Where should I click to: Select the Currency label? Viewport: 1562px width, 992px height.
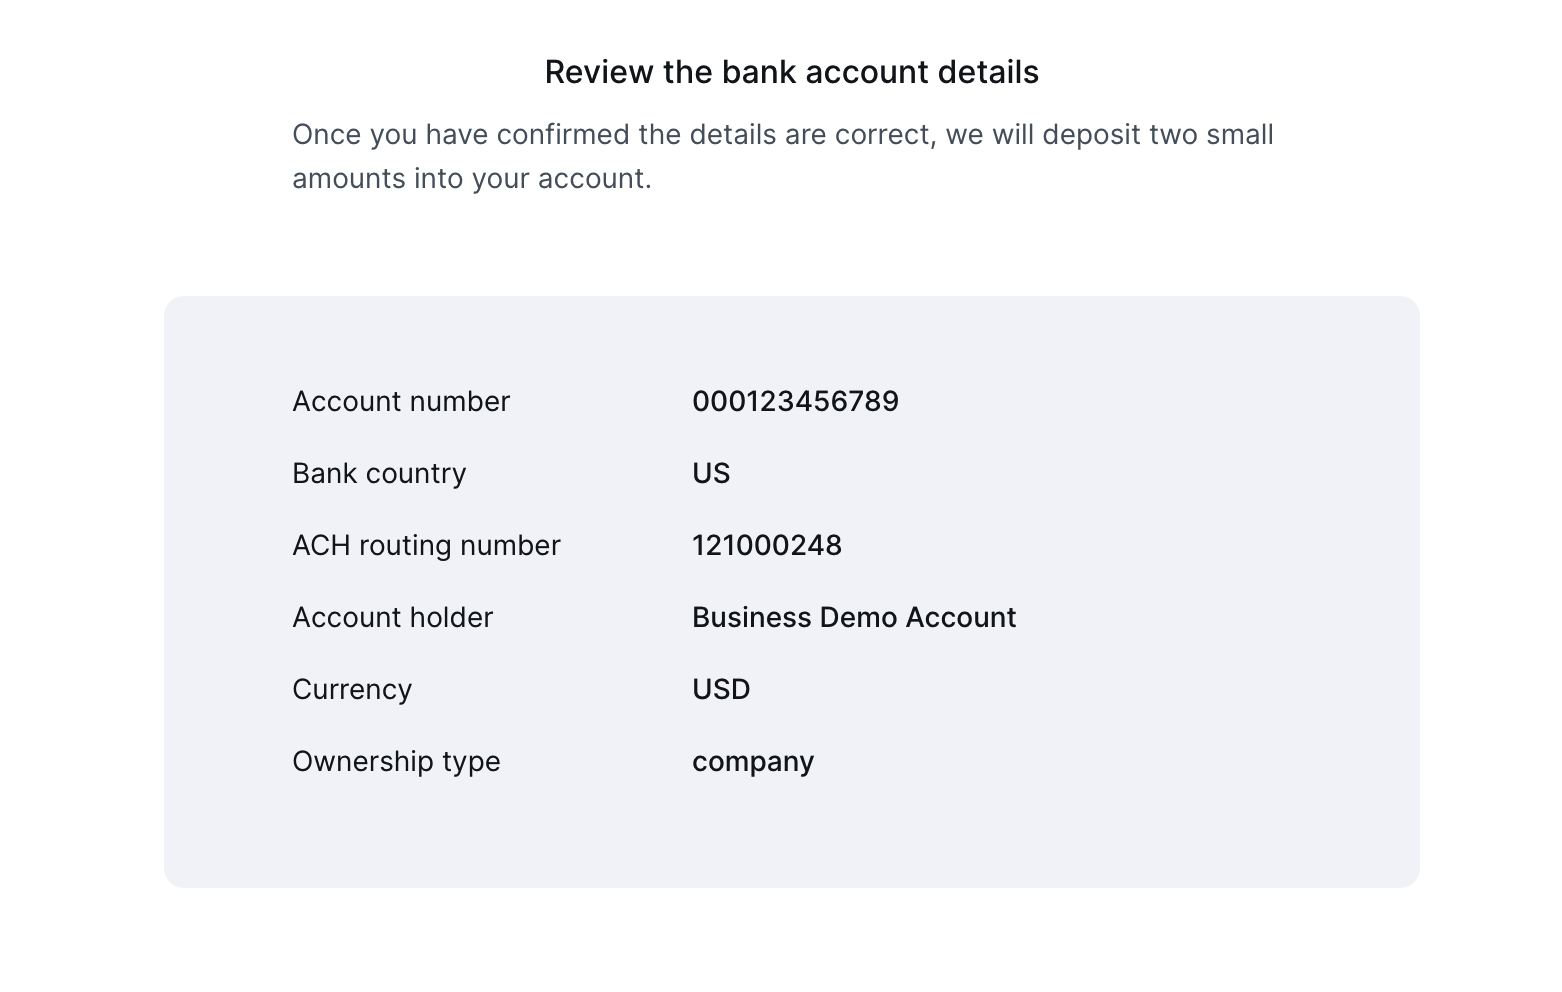[352, 689]
